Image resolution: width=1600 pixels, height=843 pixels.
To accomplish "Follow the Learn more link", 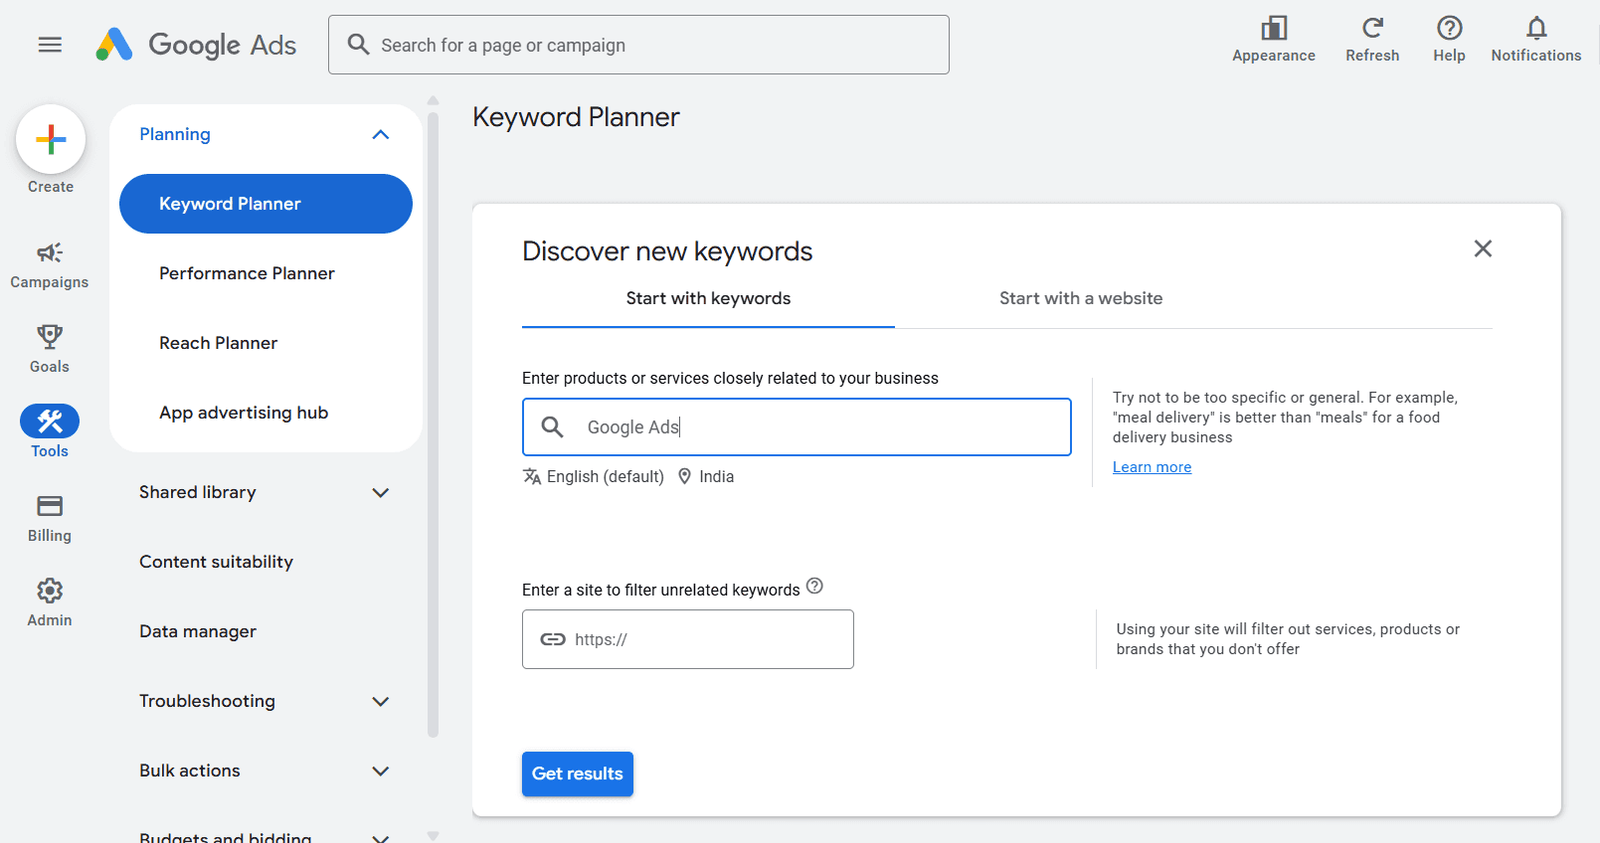I will tap(1151, 467).
